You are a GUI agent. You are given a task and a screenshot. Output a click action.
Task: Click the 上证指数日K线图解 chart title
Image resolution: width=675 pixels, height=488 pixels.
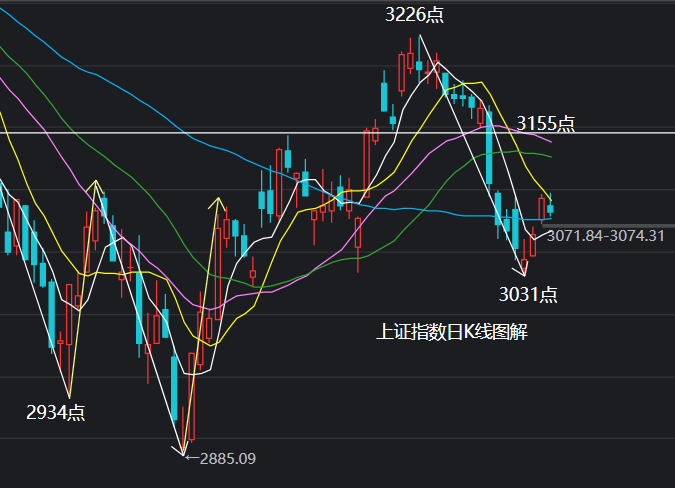[452, 332]
